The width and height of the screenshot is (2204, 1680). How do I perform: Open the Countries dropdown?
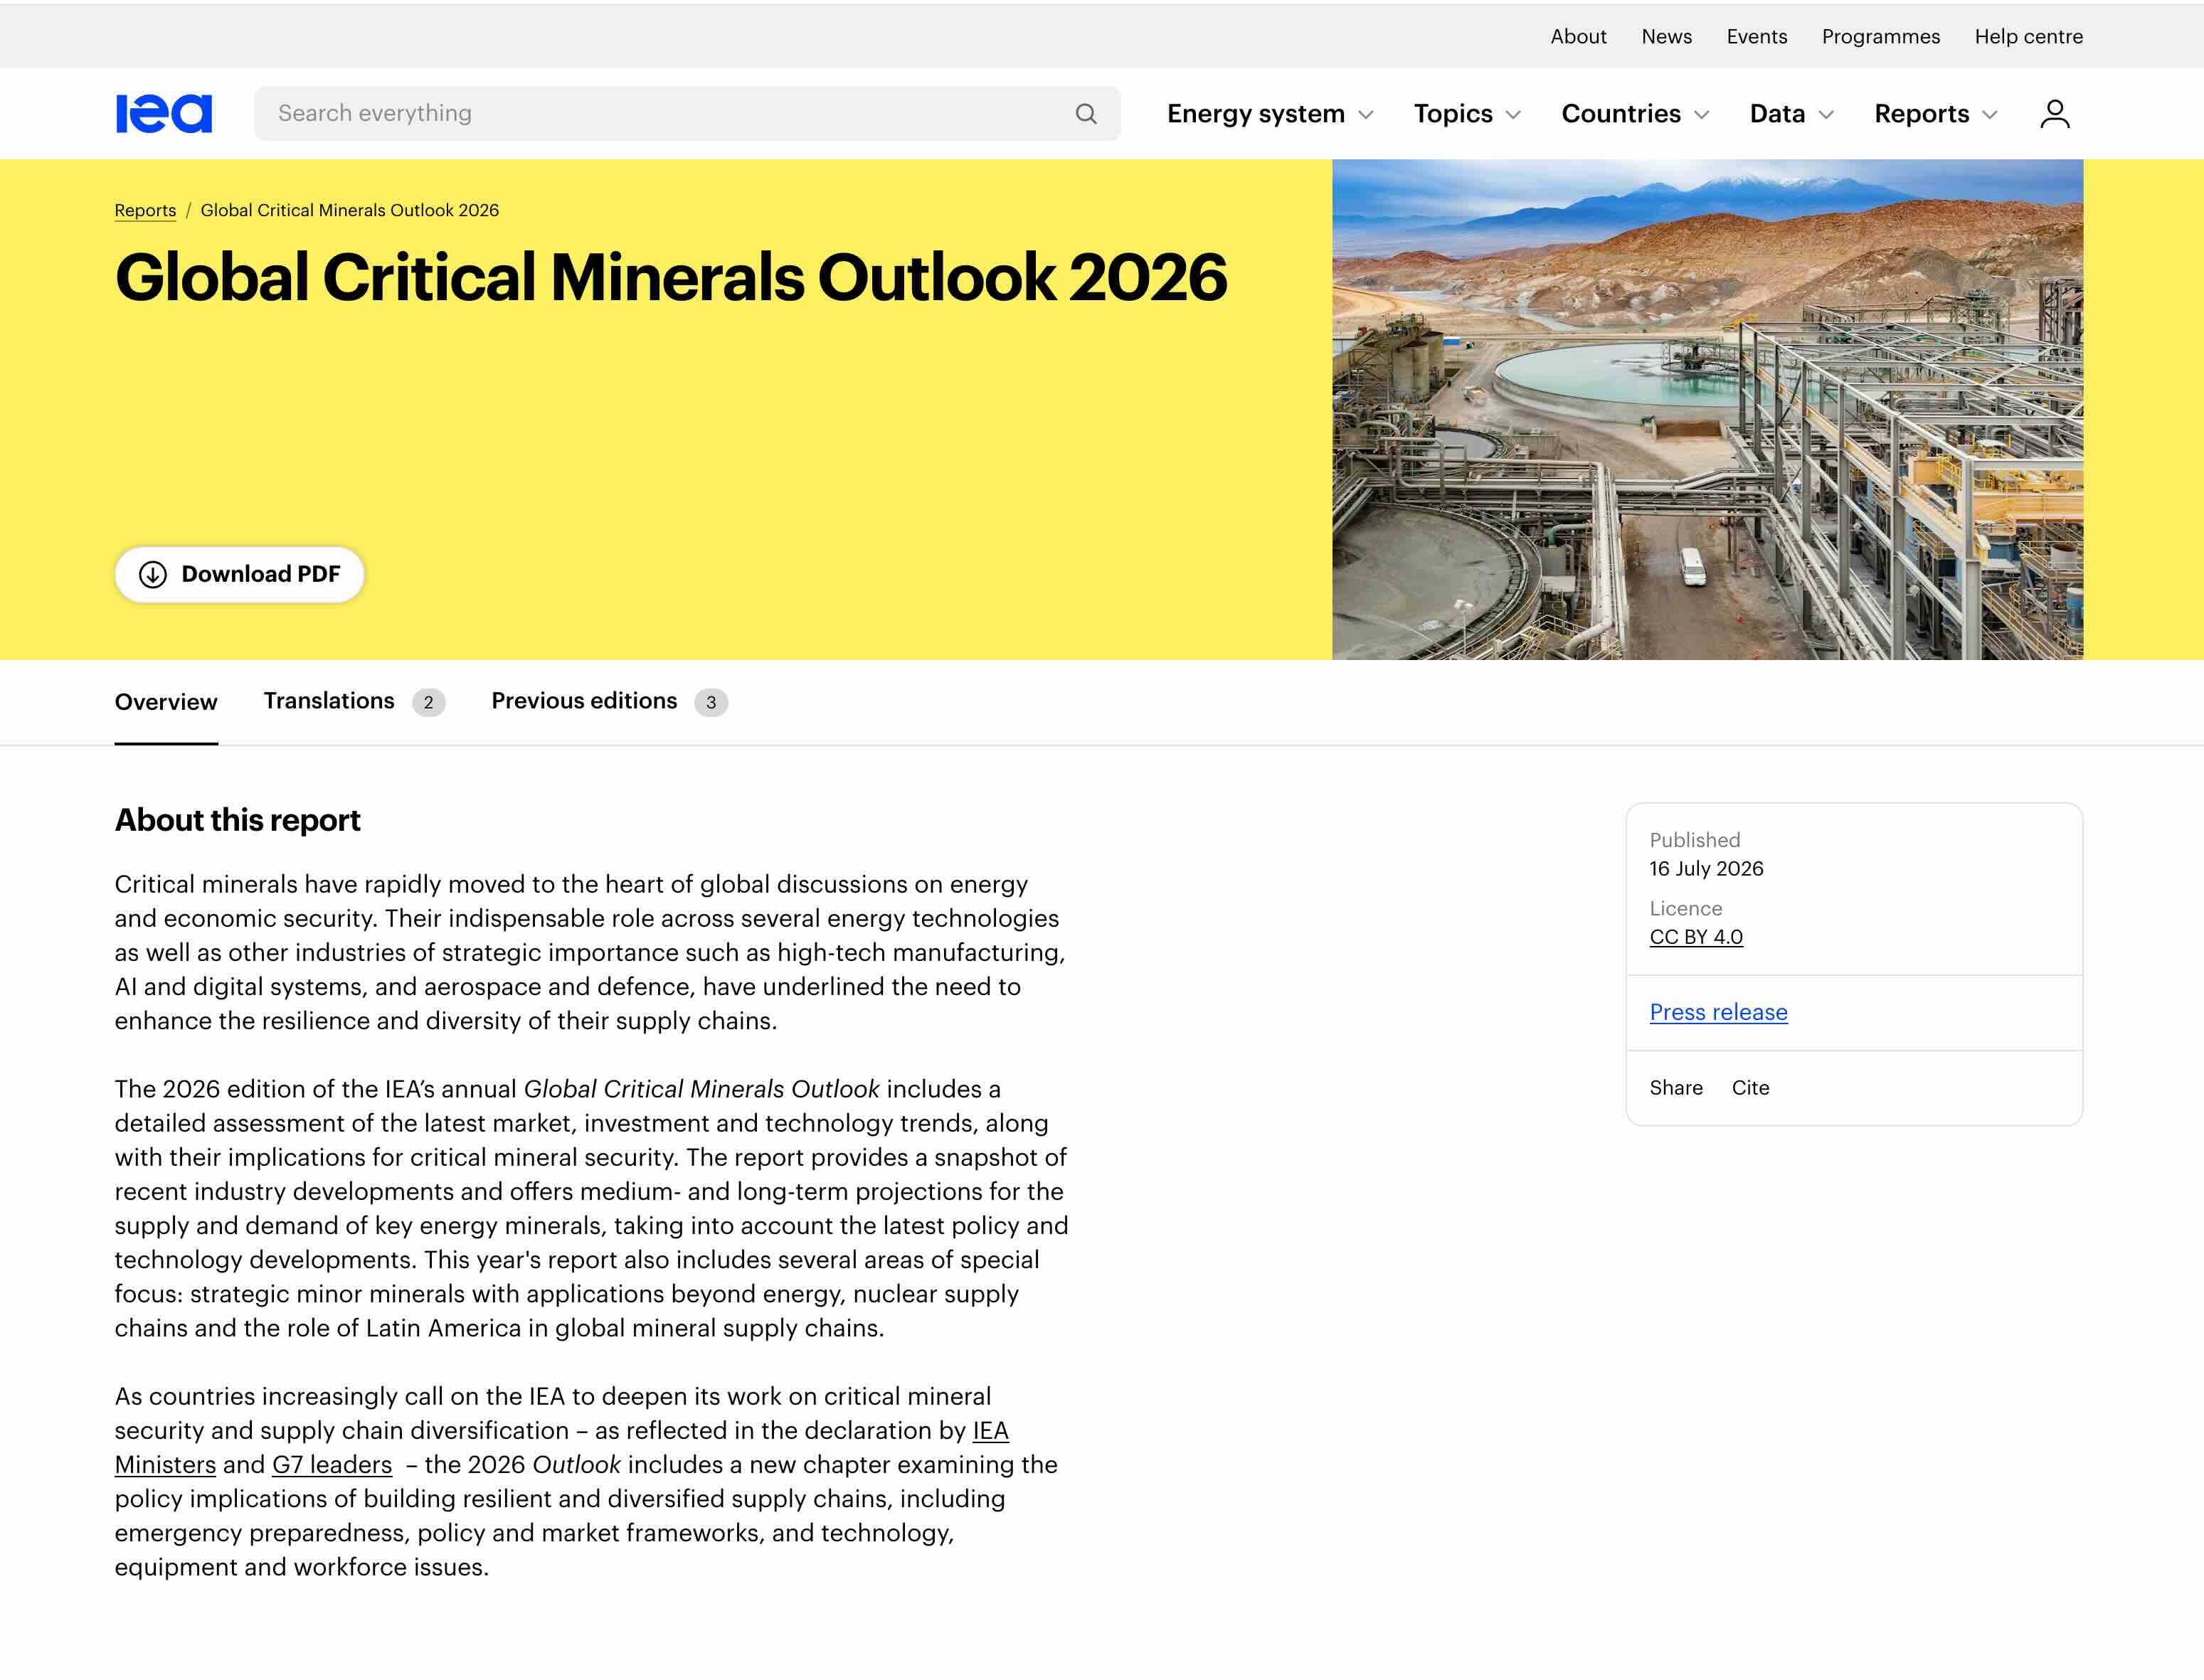coord(1635,114)
